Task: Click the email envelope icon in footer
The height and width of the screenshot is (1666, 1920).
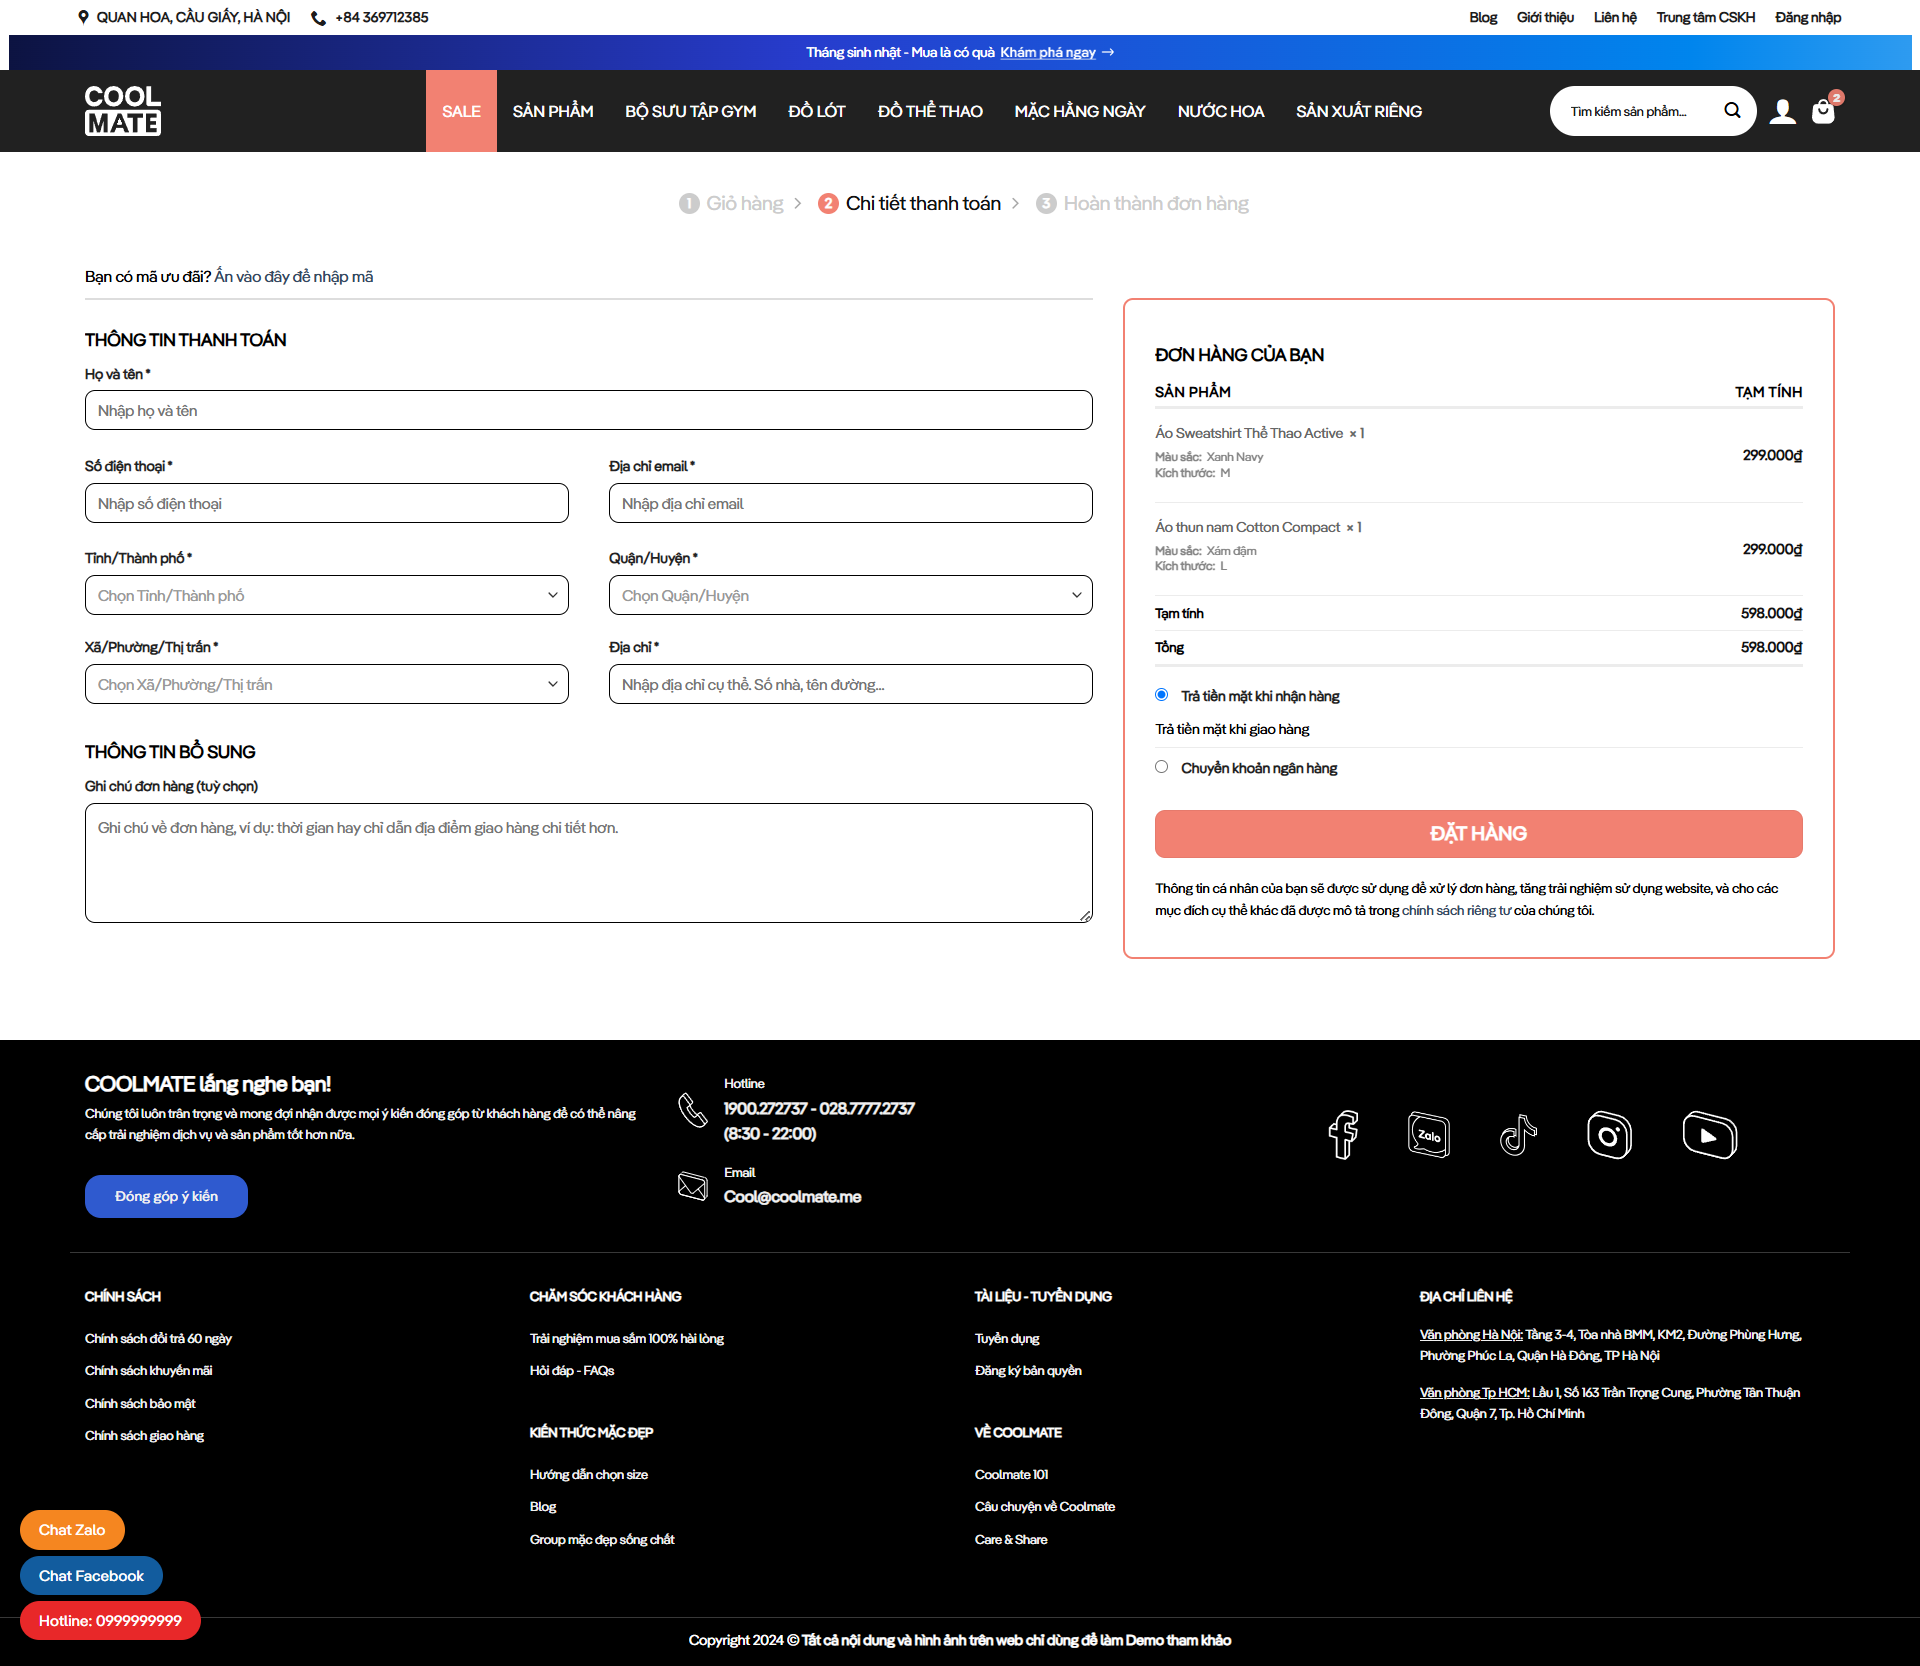Action: [x=692, y=1186]
